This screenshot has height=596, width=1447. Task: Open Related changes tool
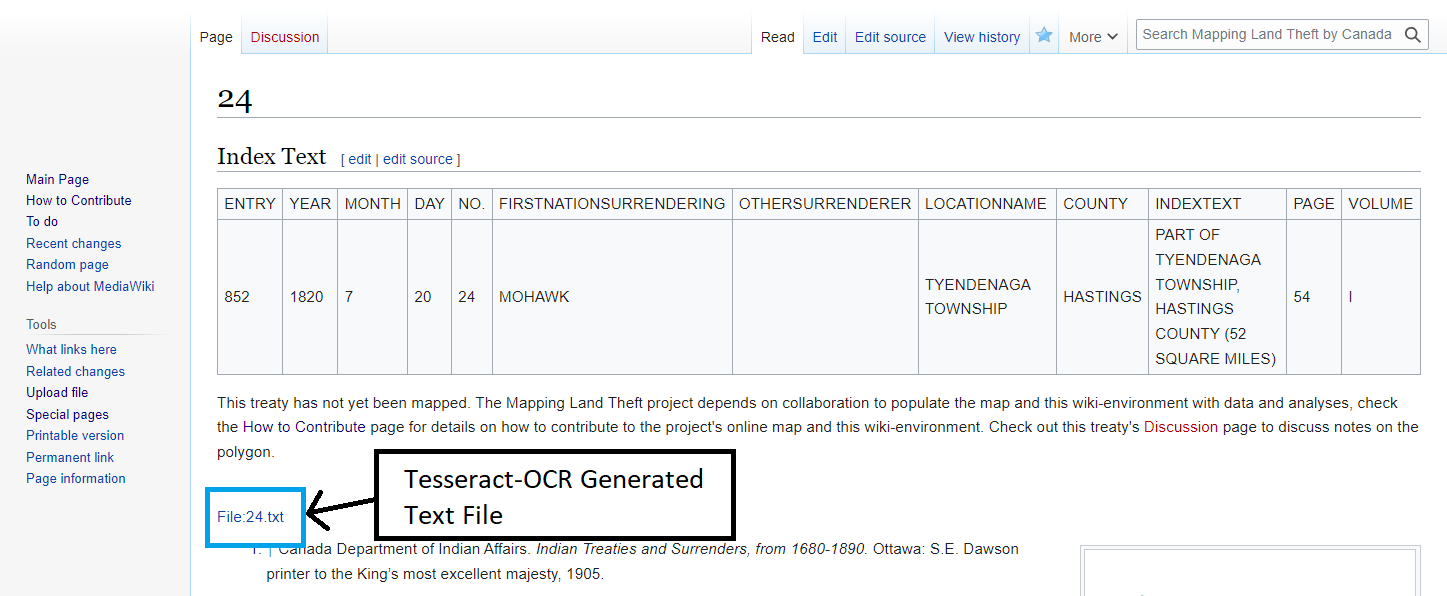point(75,371)
